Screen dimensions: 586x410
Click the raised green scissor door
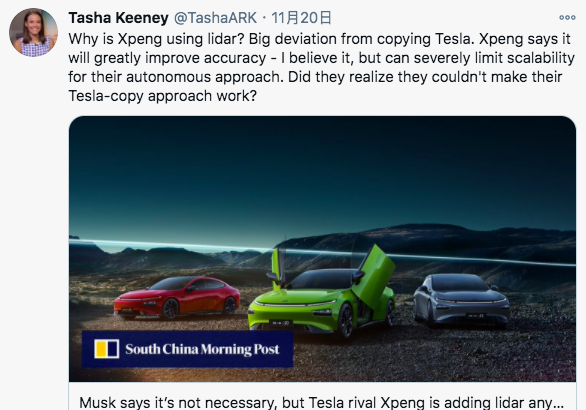374,277
